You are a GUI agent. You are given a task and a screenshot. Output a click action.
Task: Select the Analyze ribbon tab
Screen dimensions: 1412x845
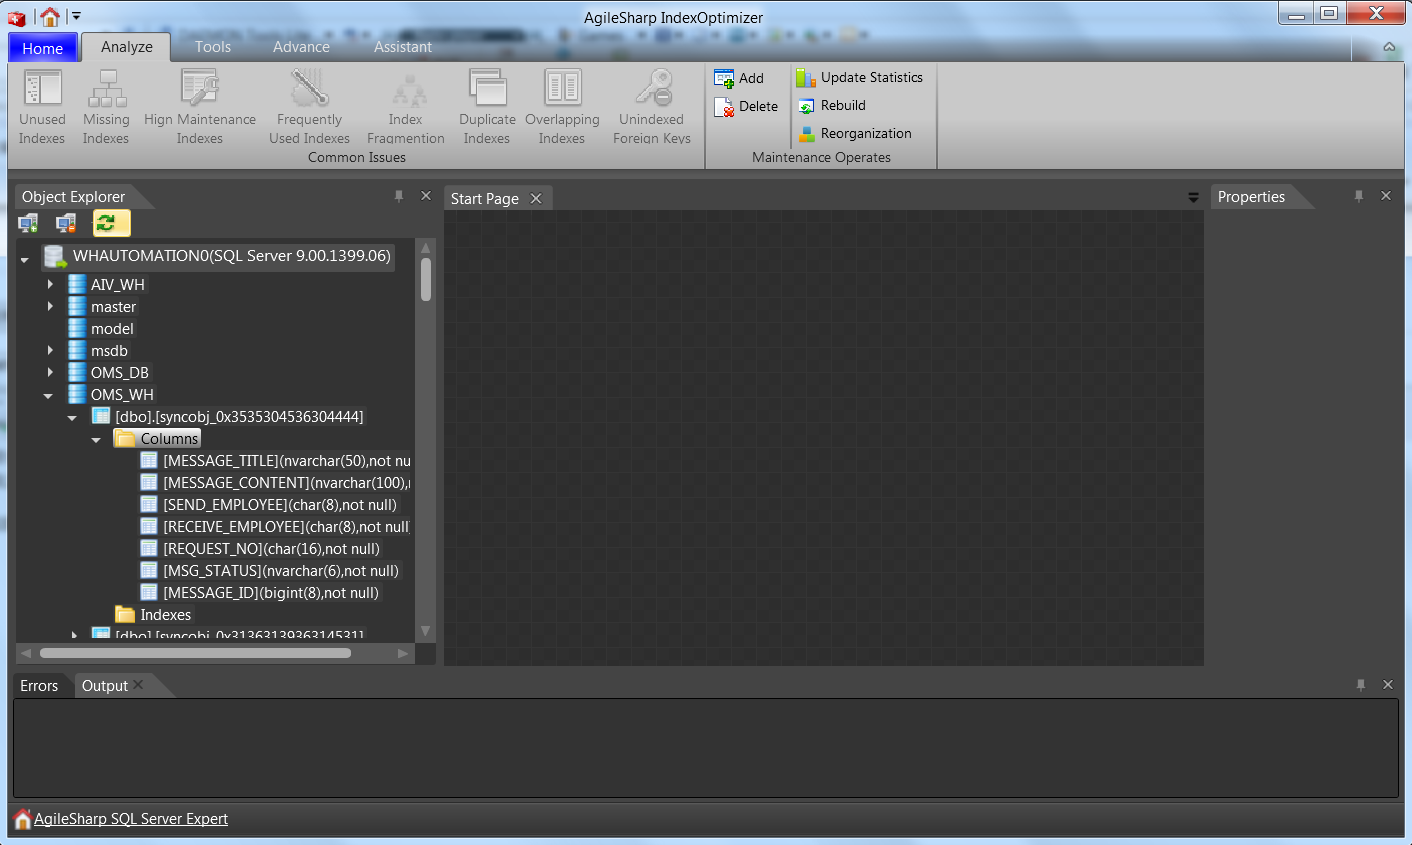pos(127,47)
